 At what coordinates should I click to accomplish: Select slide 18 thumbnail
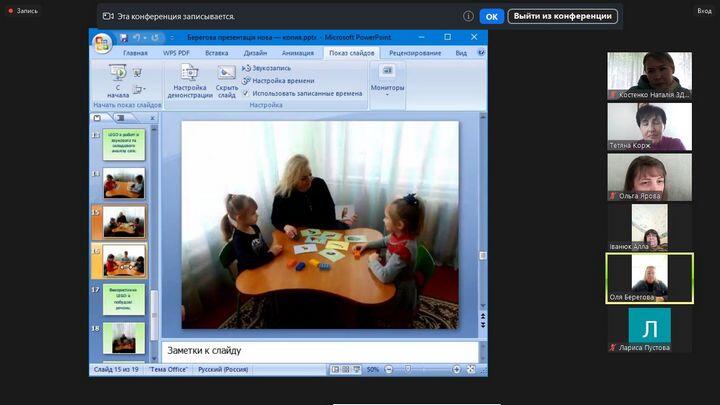(124, 338)
